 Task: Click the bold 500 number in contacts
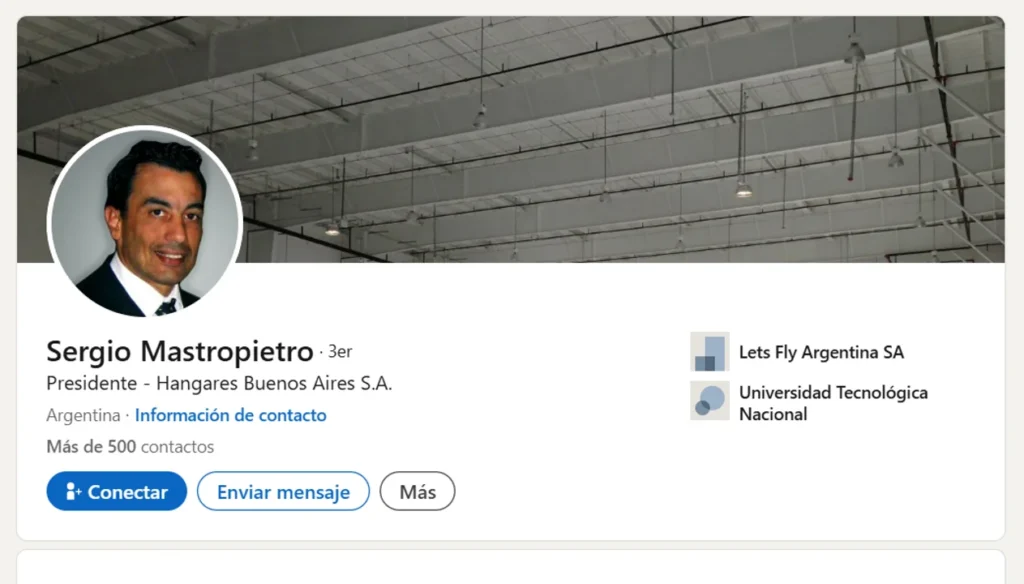[x=121, y=447]
